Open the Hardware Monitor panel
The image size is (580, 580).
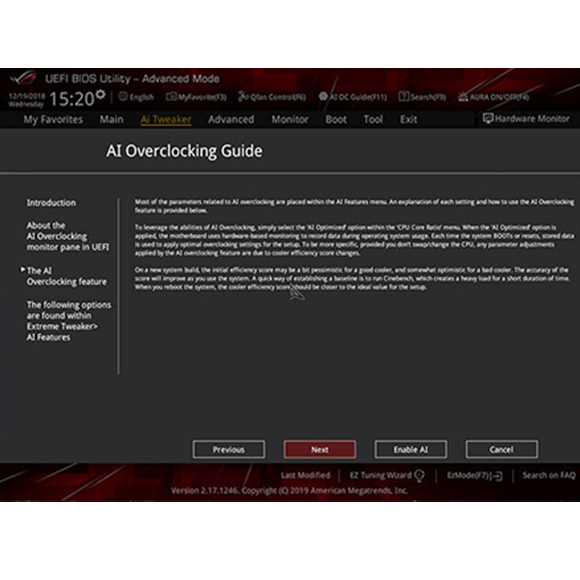[526, 119]
